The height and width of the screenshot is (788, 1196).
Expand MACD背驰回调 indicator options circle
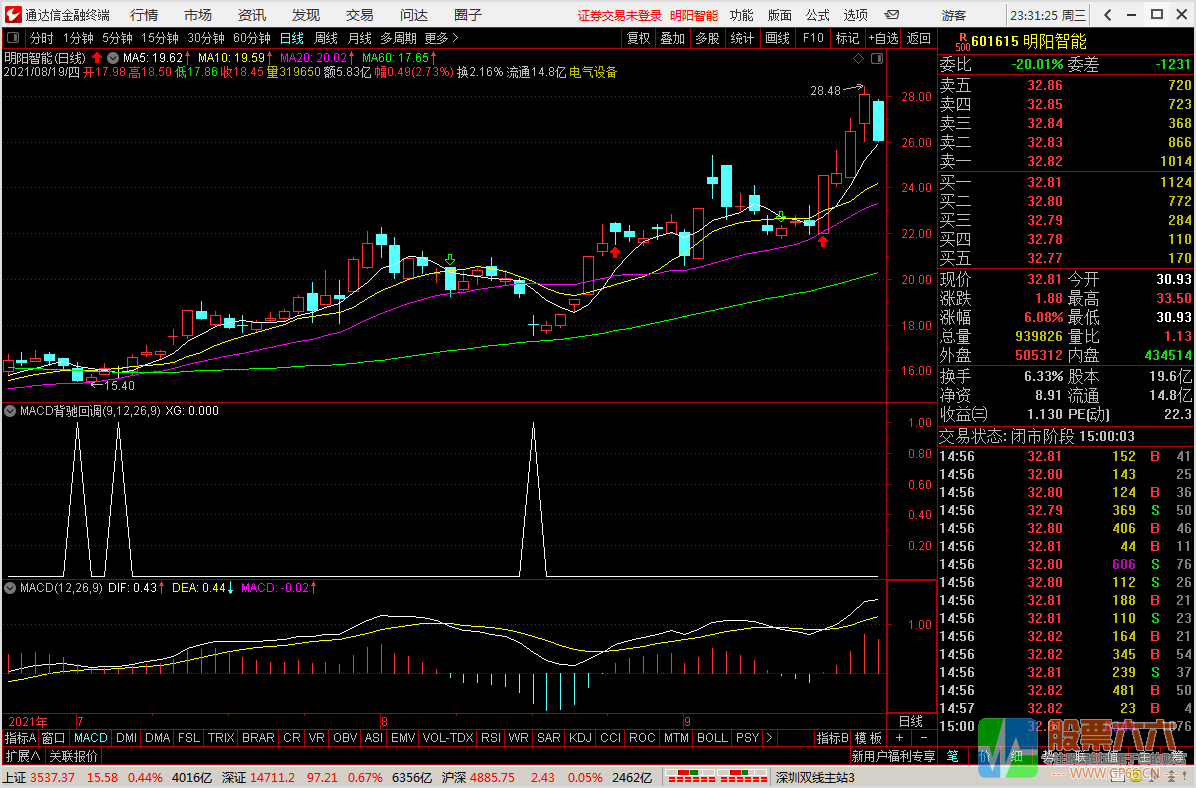pyautogui.click(x=10, y=411)
